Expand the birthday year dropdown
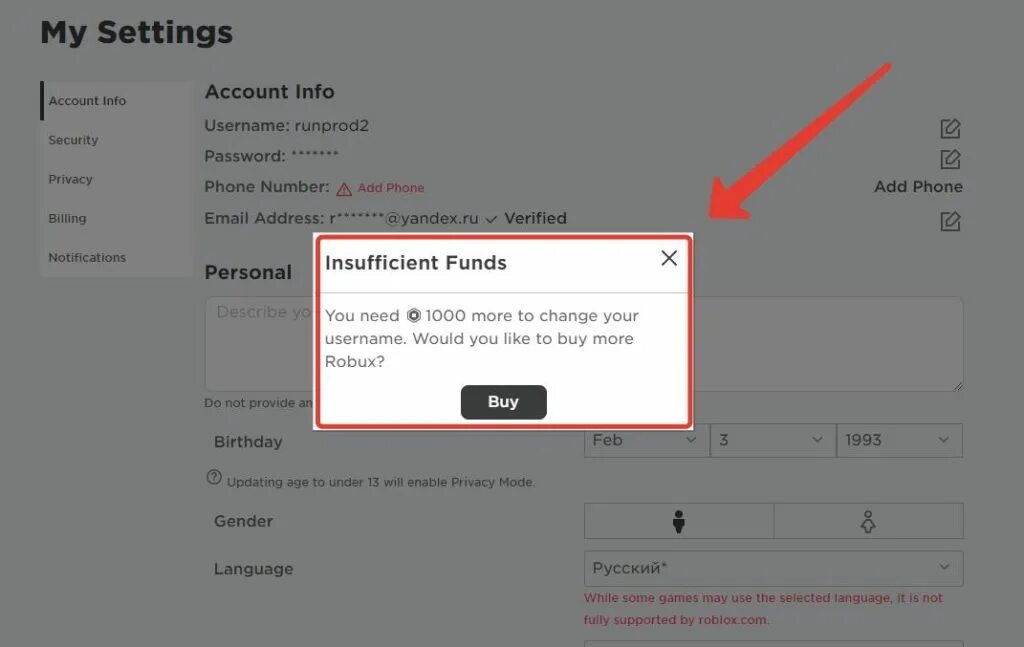1024x647 pixels. tap(898, 440)
